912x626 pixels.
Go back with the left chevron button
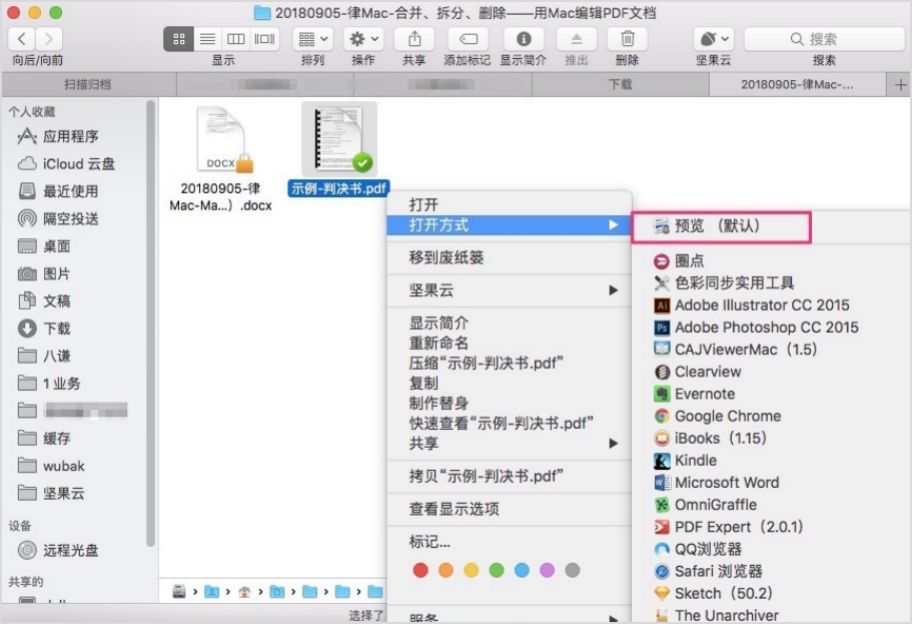pyautogui.click(x=22, y=39)
